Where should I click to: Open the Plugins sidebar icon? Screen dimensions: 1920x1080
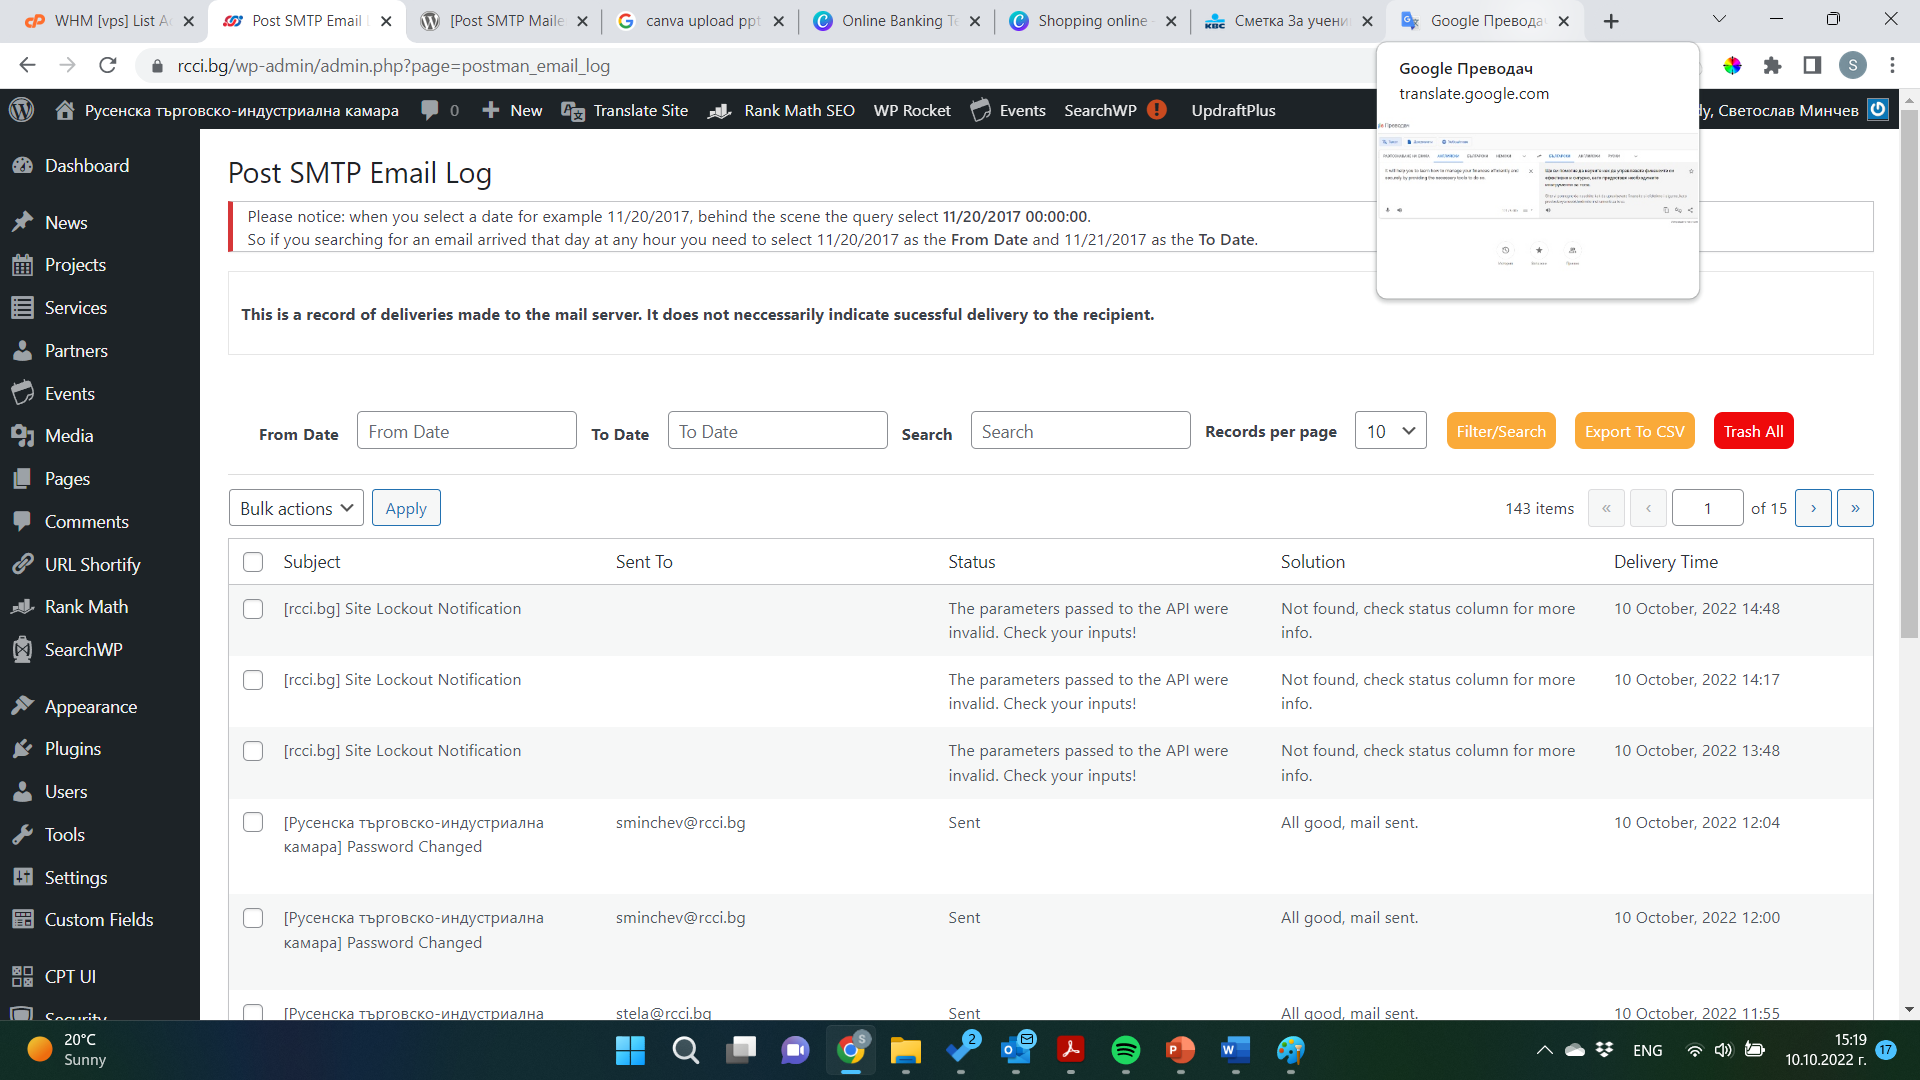(23, 749)
